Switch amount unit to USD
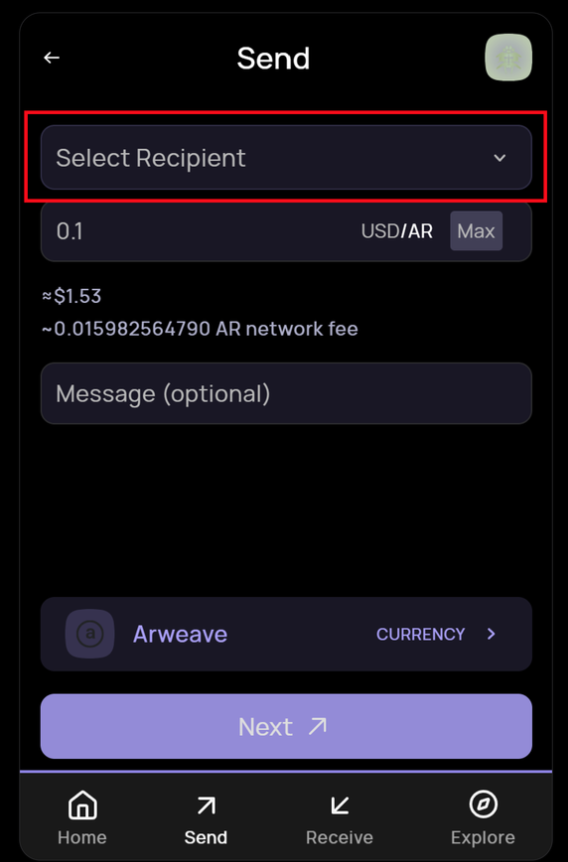Screen dimensions: 568x862 tap(380, 231)
